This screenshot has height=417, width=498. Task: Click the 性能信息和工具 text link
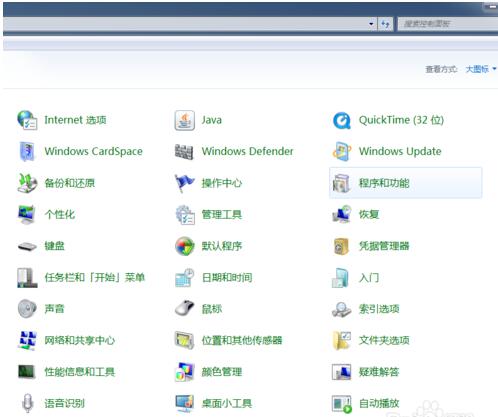(80, 372)
